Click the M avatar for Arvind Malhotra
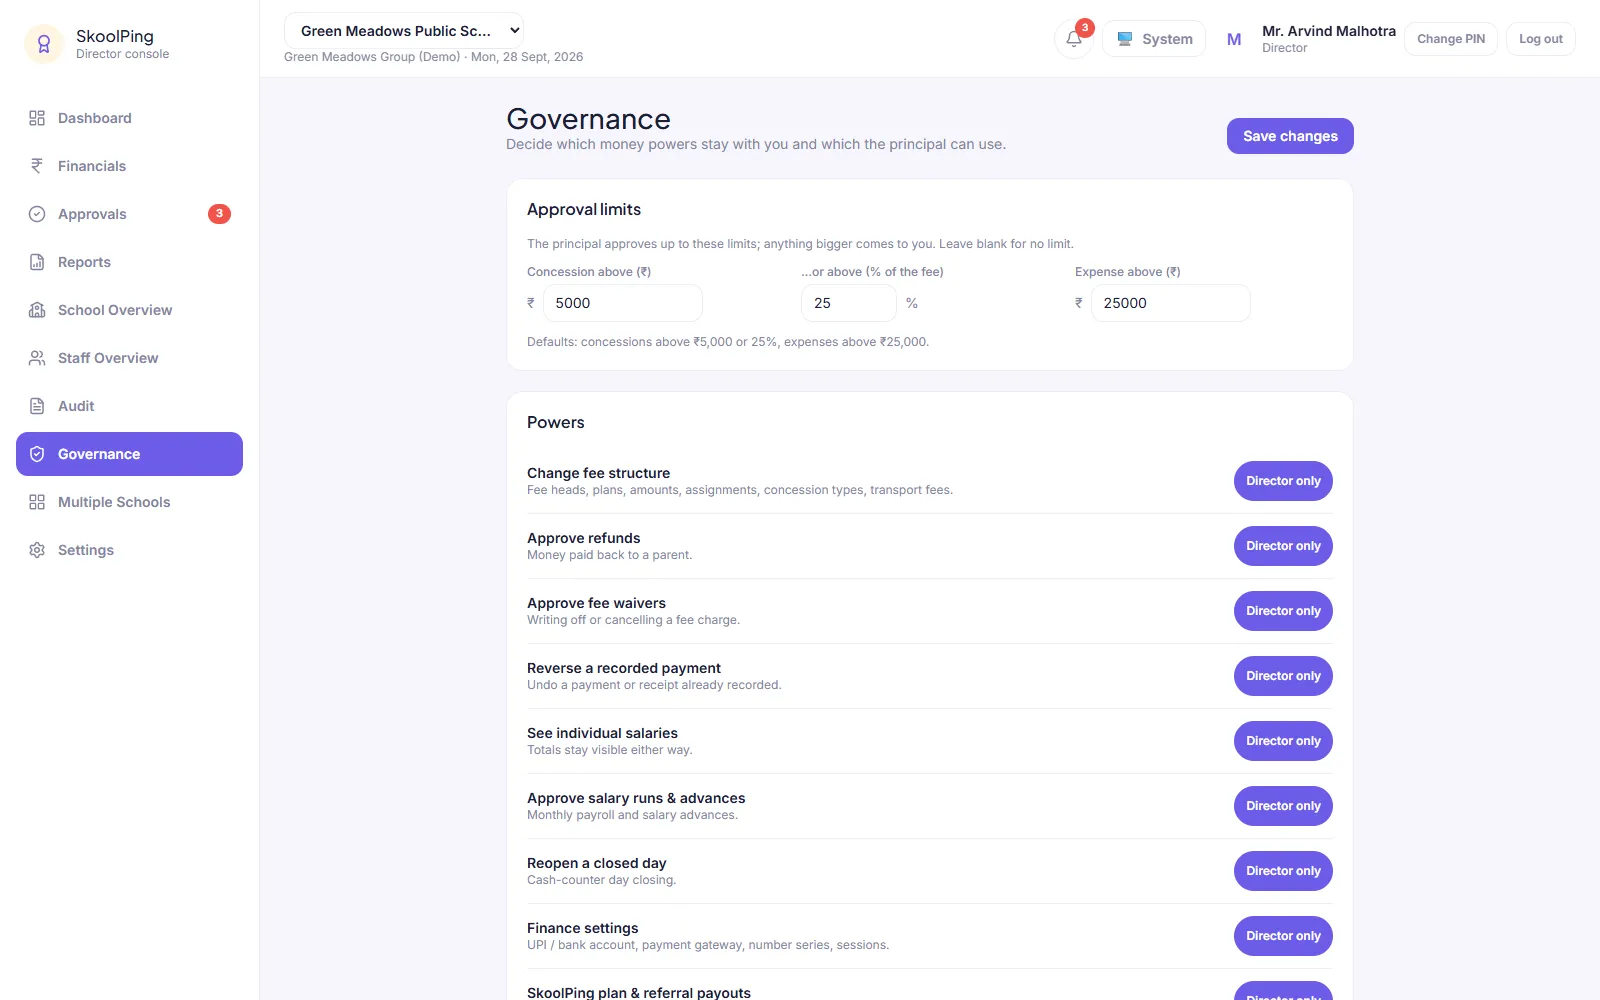This screenshot has width=1600, height=1000. [x=1234, y=39]
